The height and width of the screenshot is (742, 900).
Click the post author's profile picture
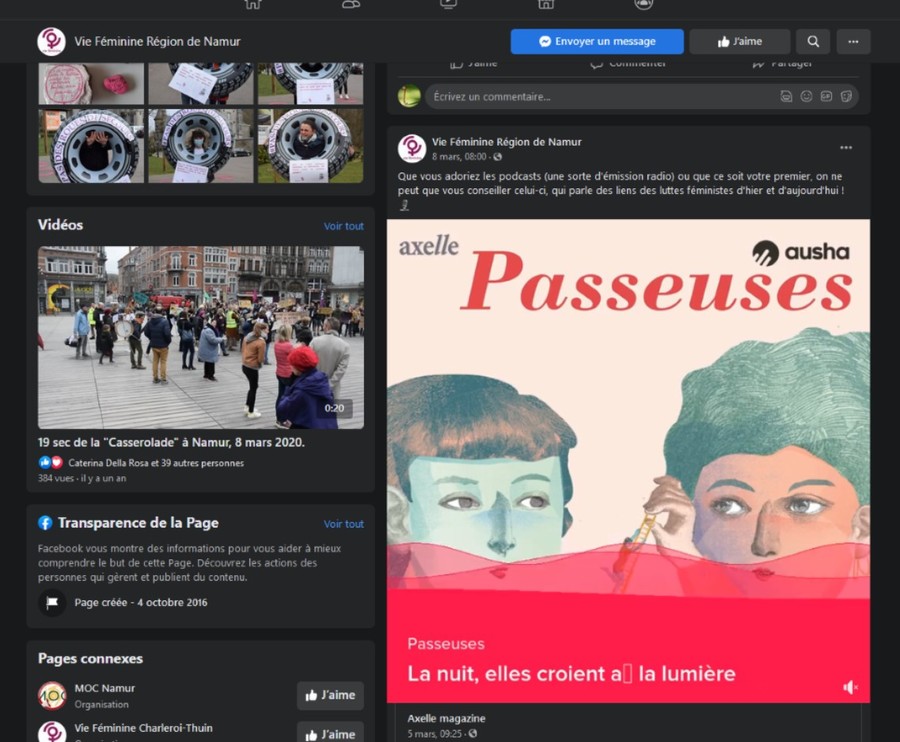(x=412, y=149)
